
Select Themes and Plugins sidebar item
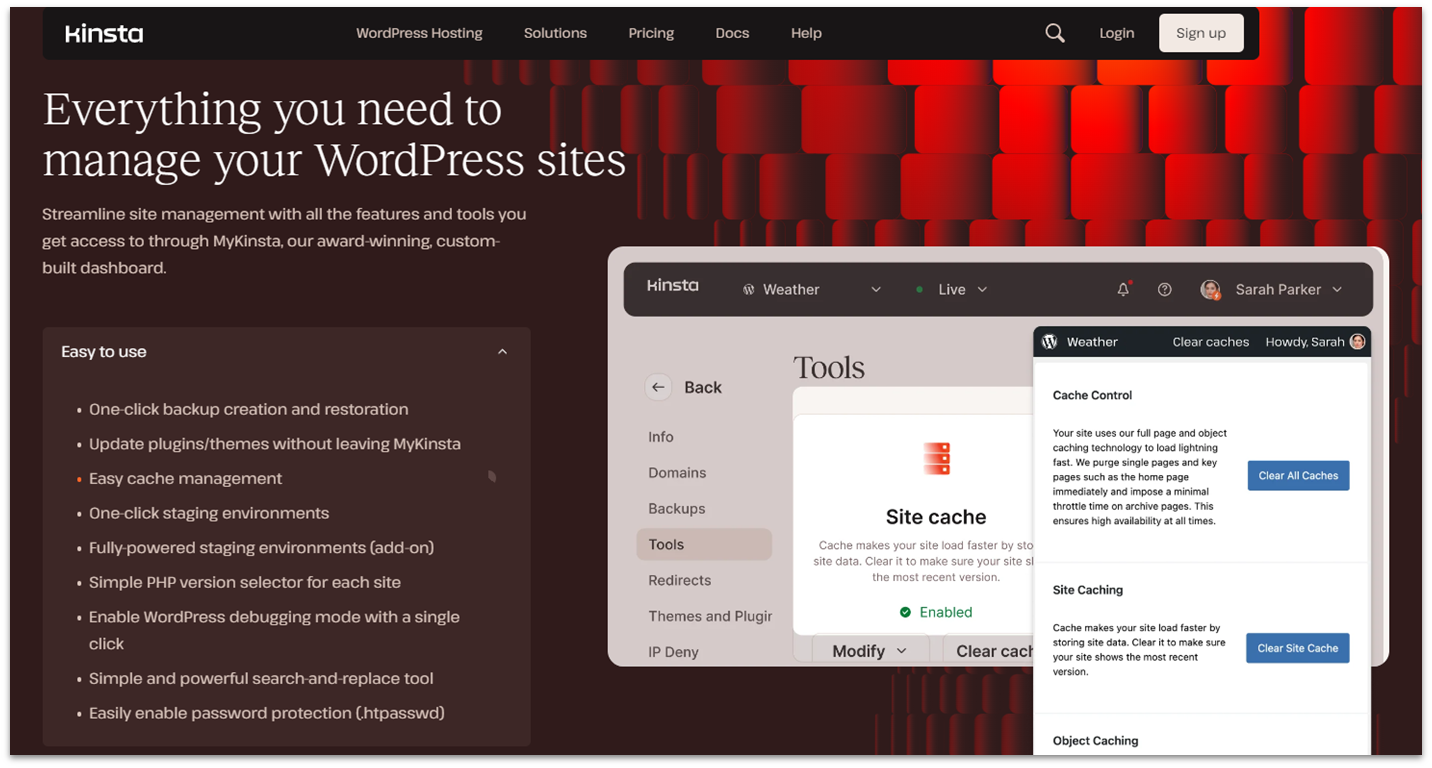point(710,616)
